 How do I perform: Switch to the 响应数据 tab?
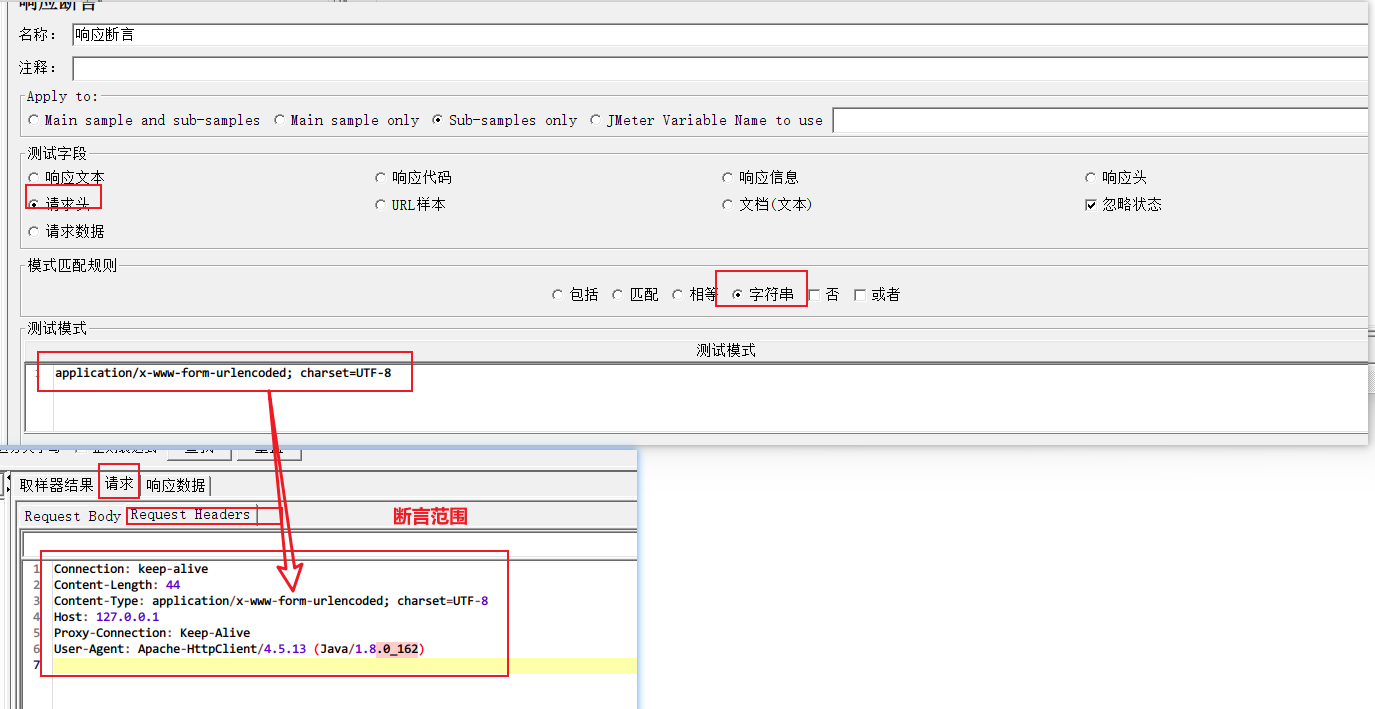click(x=176, y=485)
